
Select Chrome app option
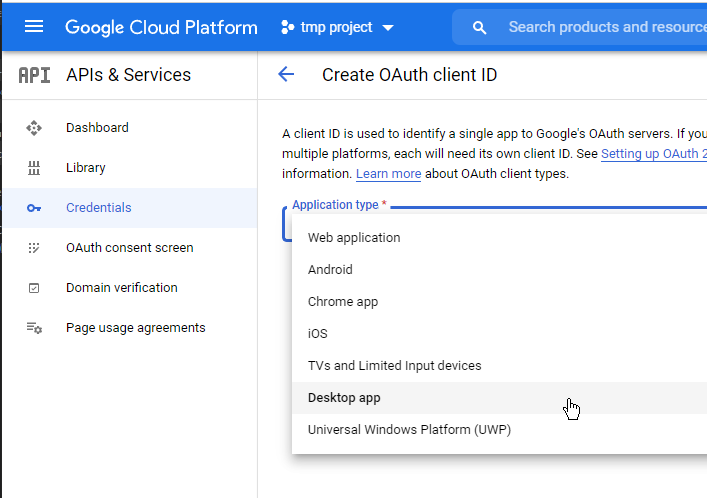[x=343, y=302]
